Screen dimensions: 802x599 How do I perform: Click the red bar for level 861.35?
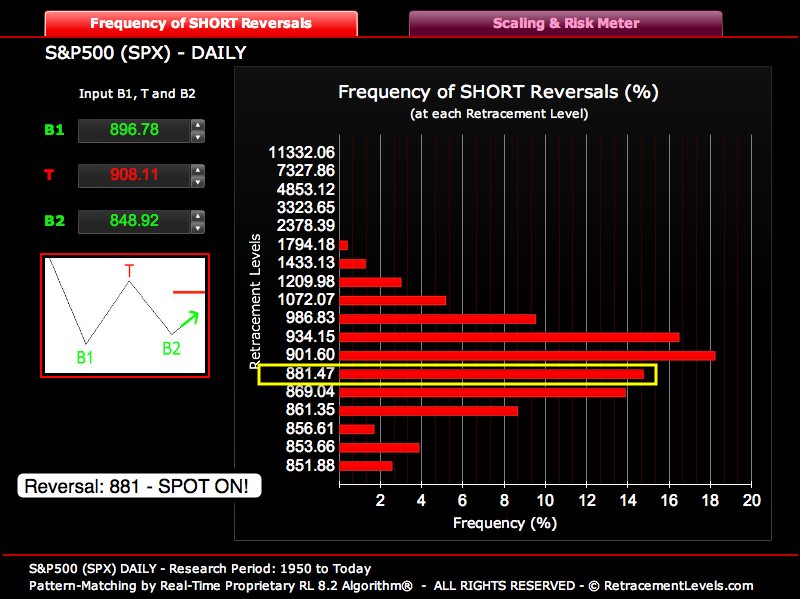[429, 410]
